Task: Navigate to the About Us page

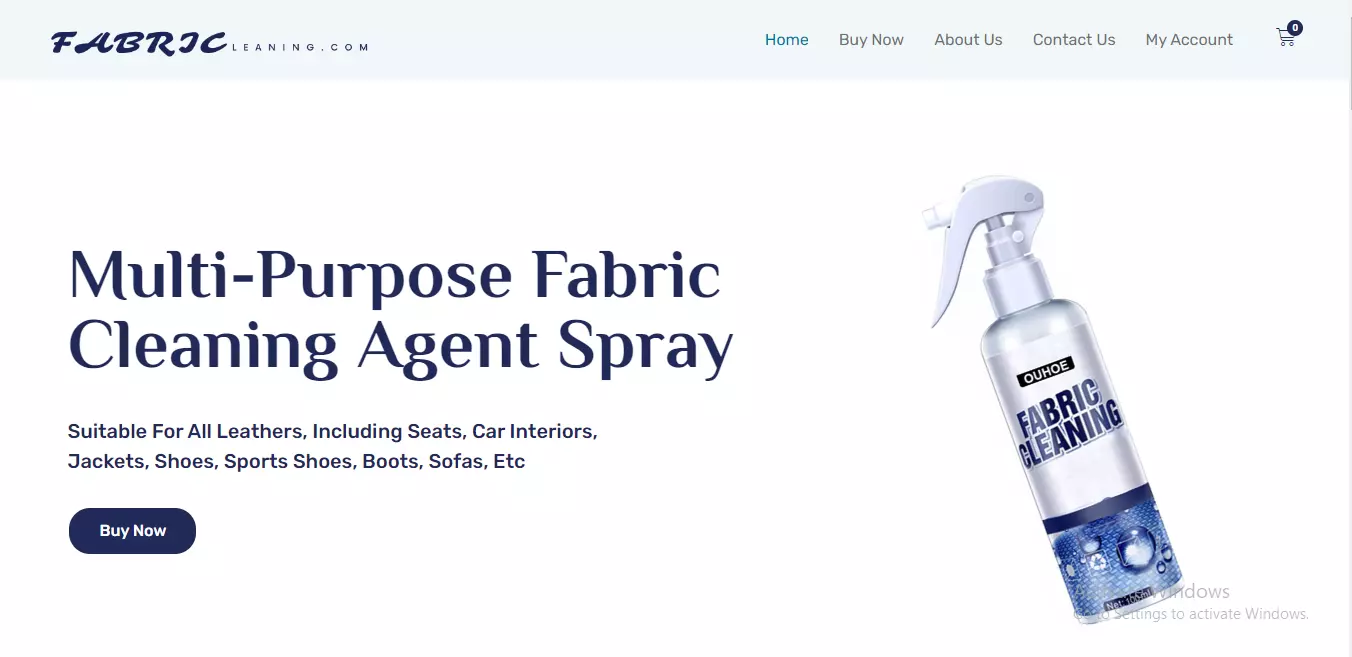Action: point(968,39)
